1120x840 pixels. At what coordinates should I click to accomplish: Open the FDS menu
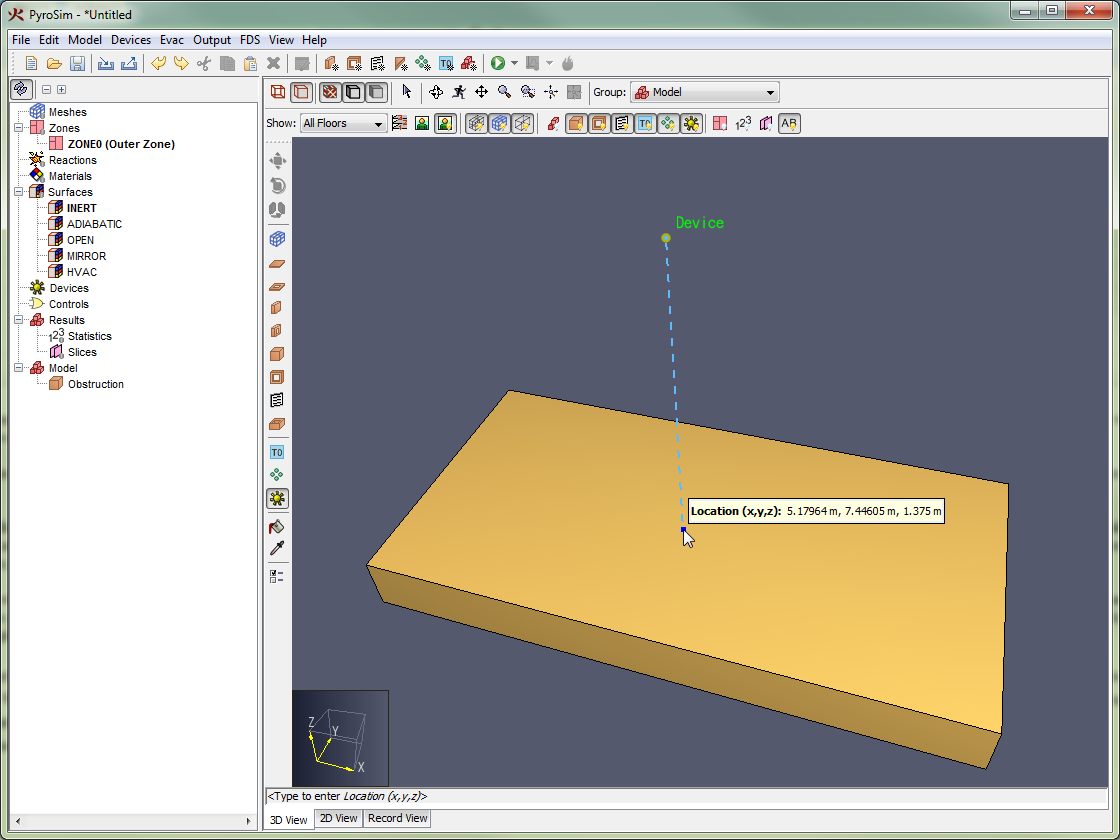pyautogui.click(x=250, y=40)
